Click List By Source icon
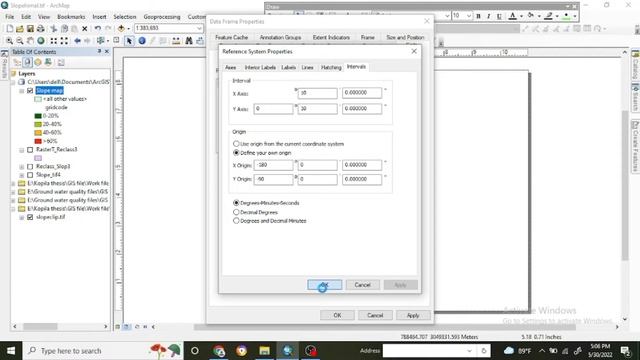Viewport: 640px width, 360px height. [x=27, y=62]
